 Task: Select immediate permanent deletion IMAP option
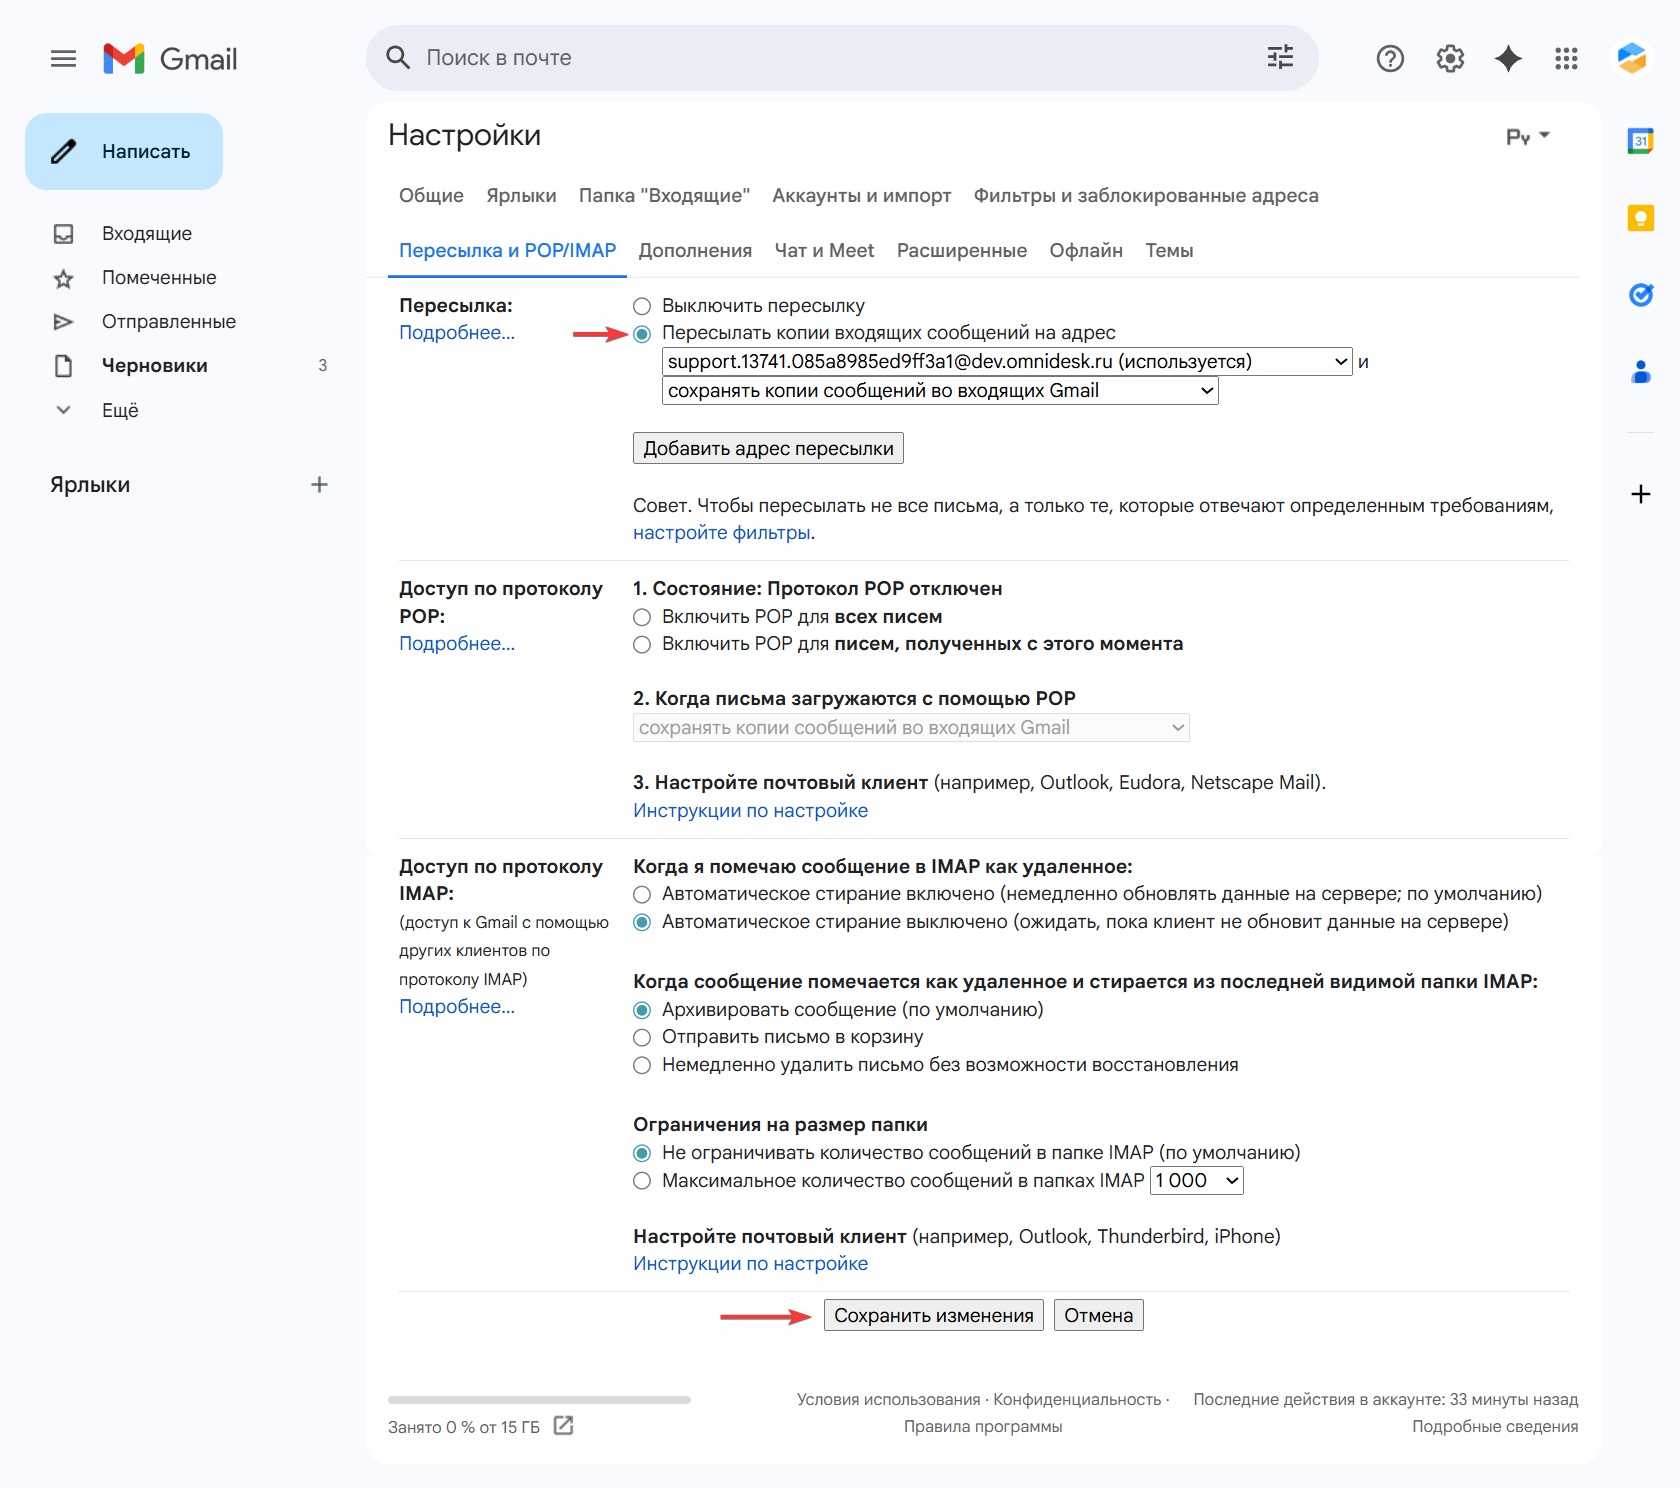(x=642, y=1065)
